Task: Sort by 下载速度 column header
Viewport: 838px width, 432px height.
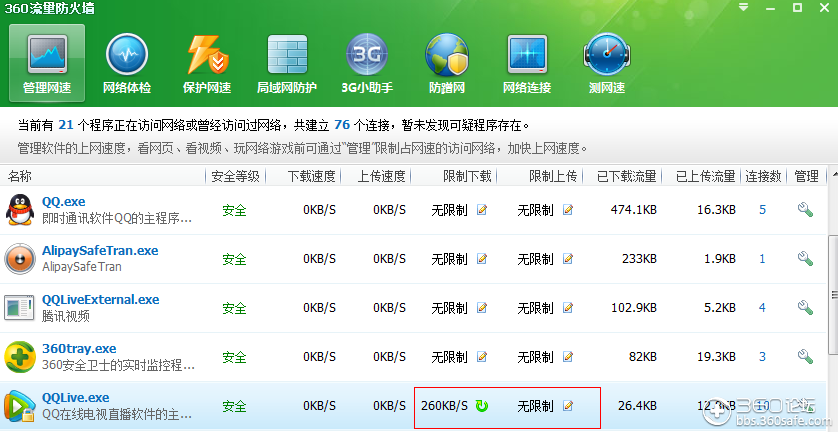Action: [x=311, y=176]
